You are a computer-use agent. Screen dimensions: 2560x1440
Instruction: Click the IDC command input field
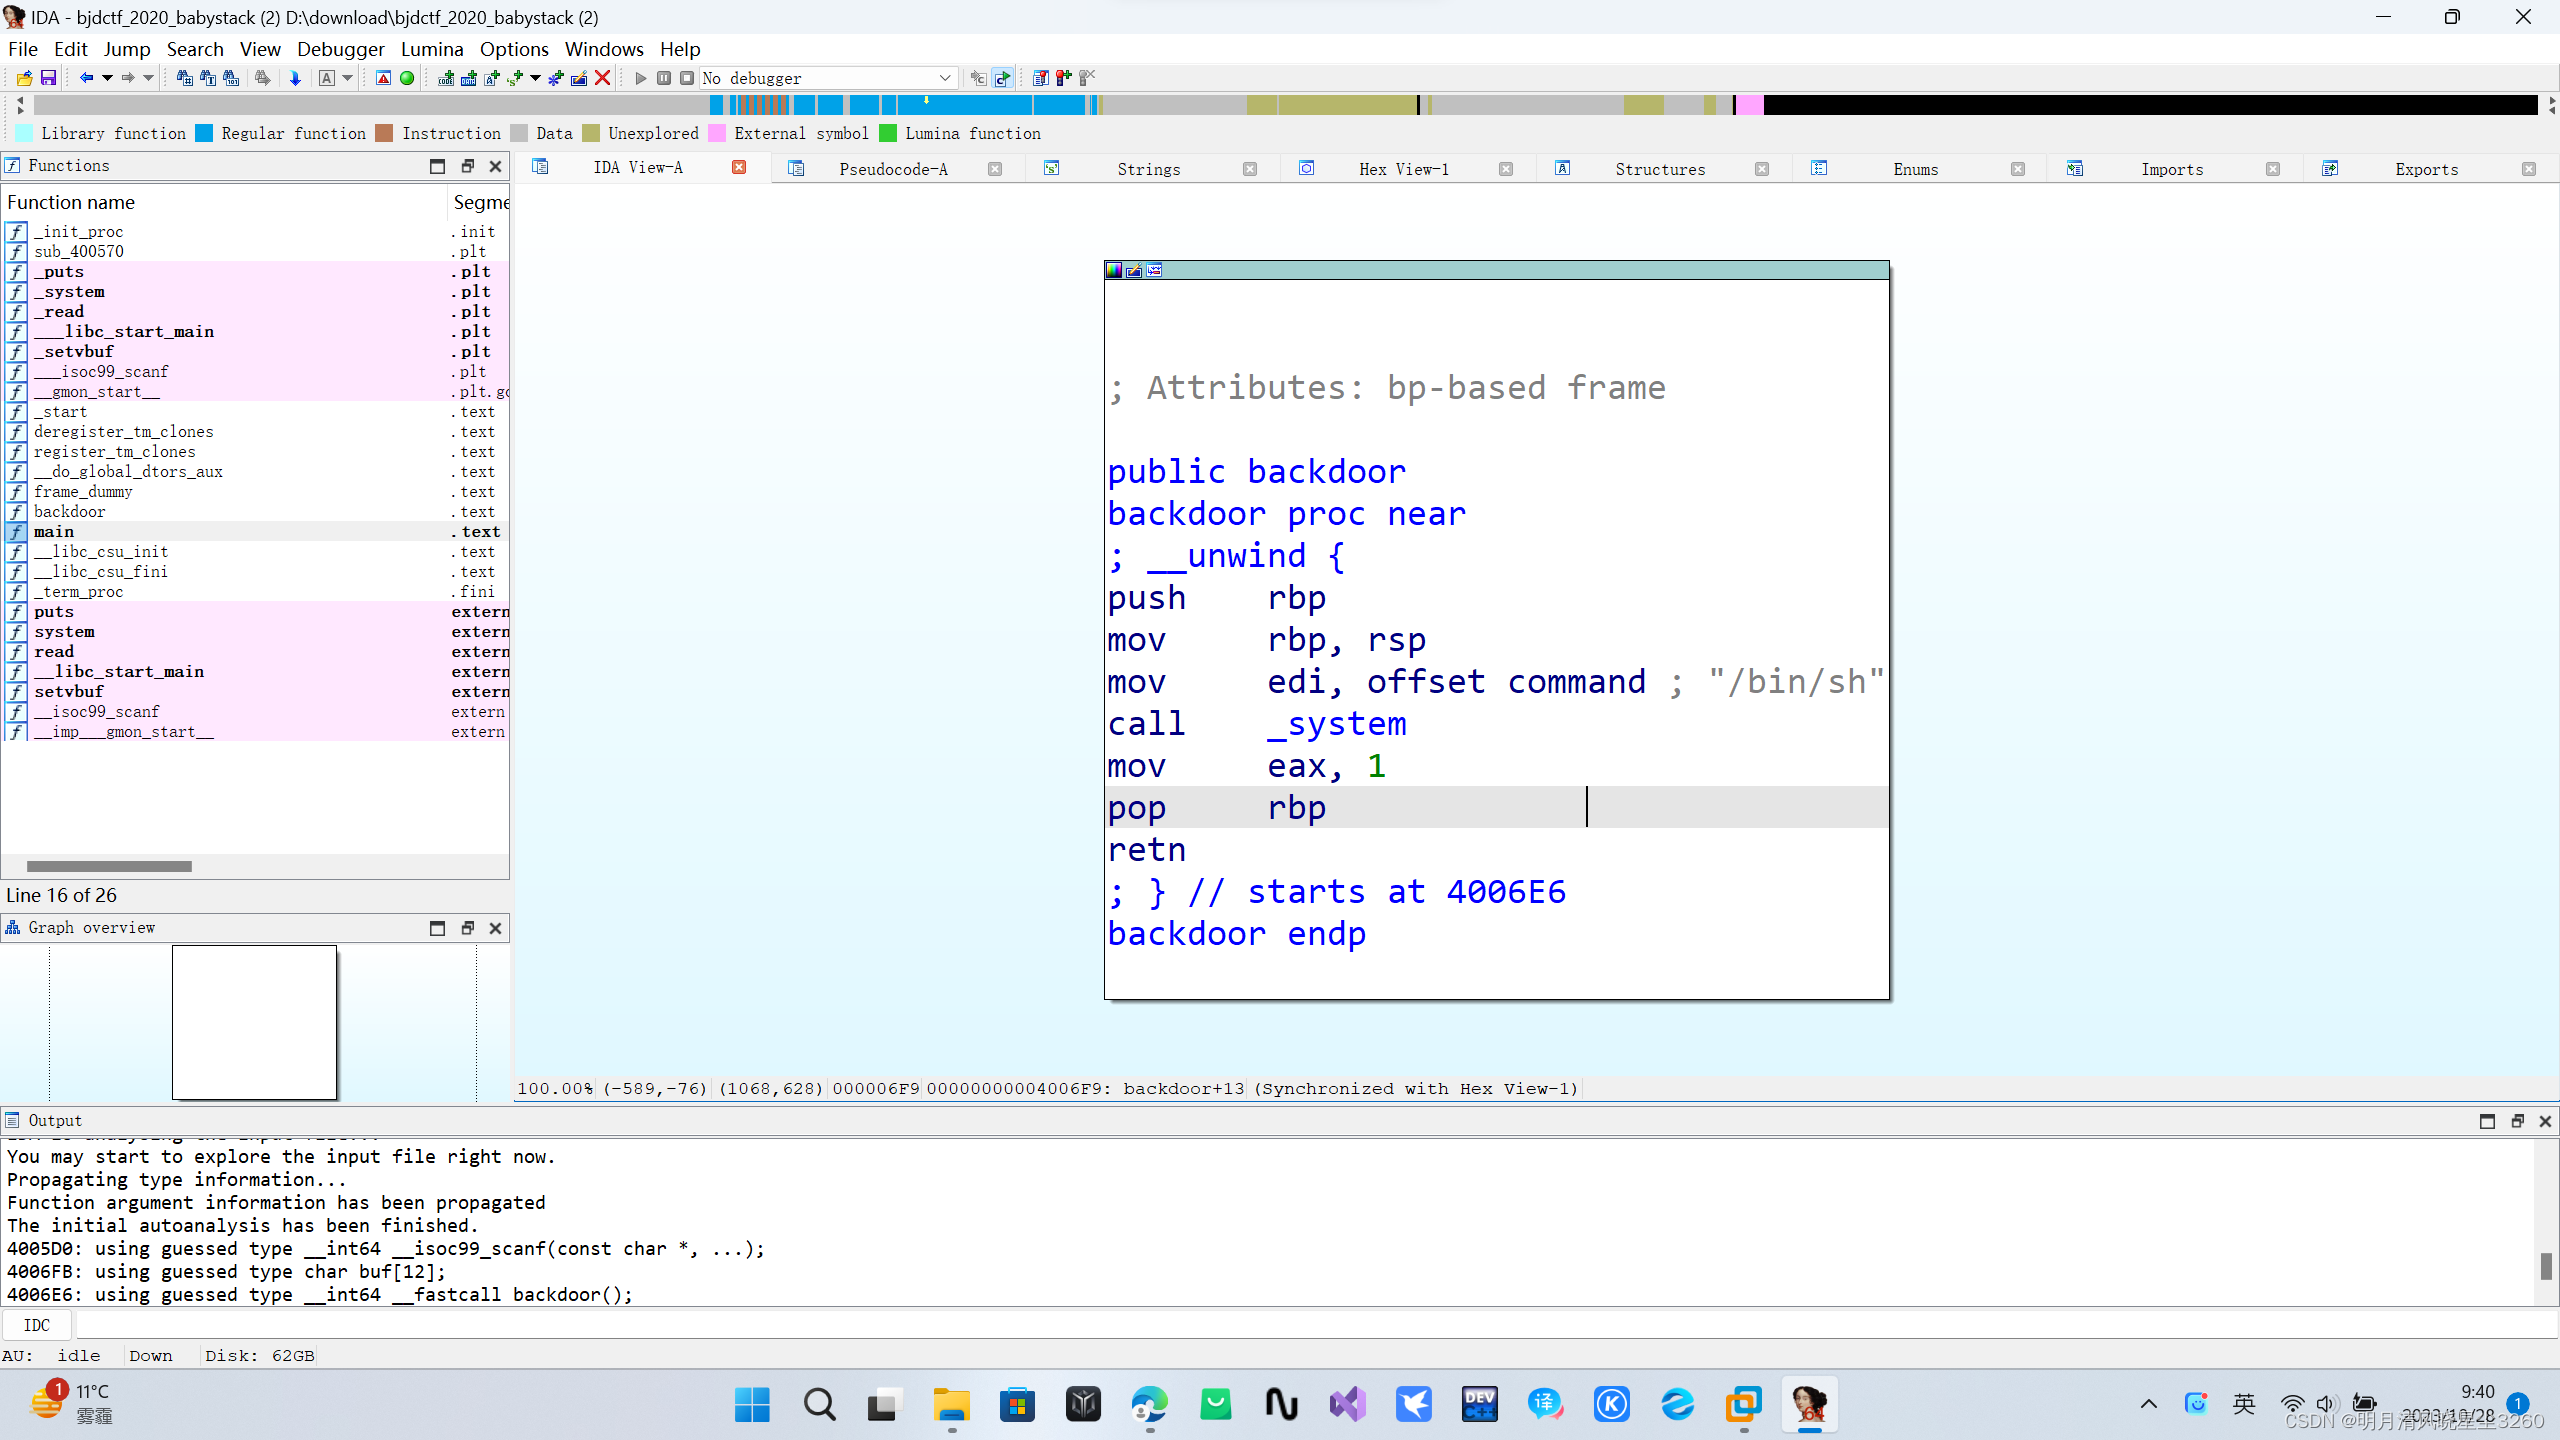pos(1300,1325)
